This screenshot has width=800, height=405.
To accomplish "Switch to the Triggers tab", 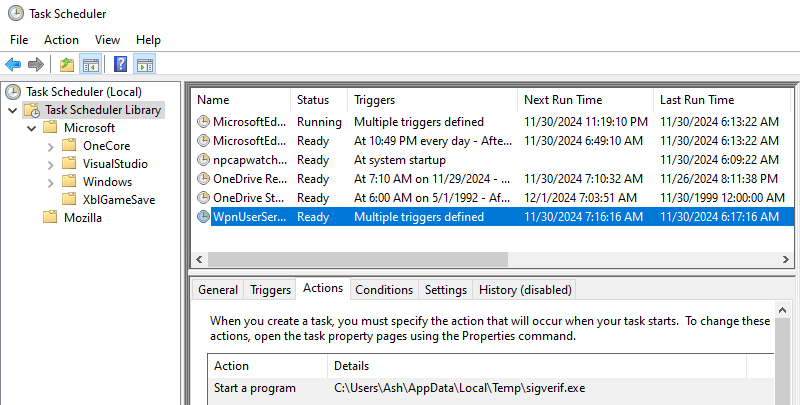I will (269, 290).
